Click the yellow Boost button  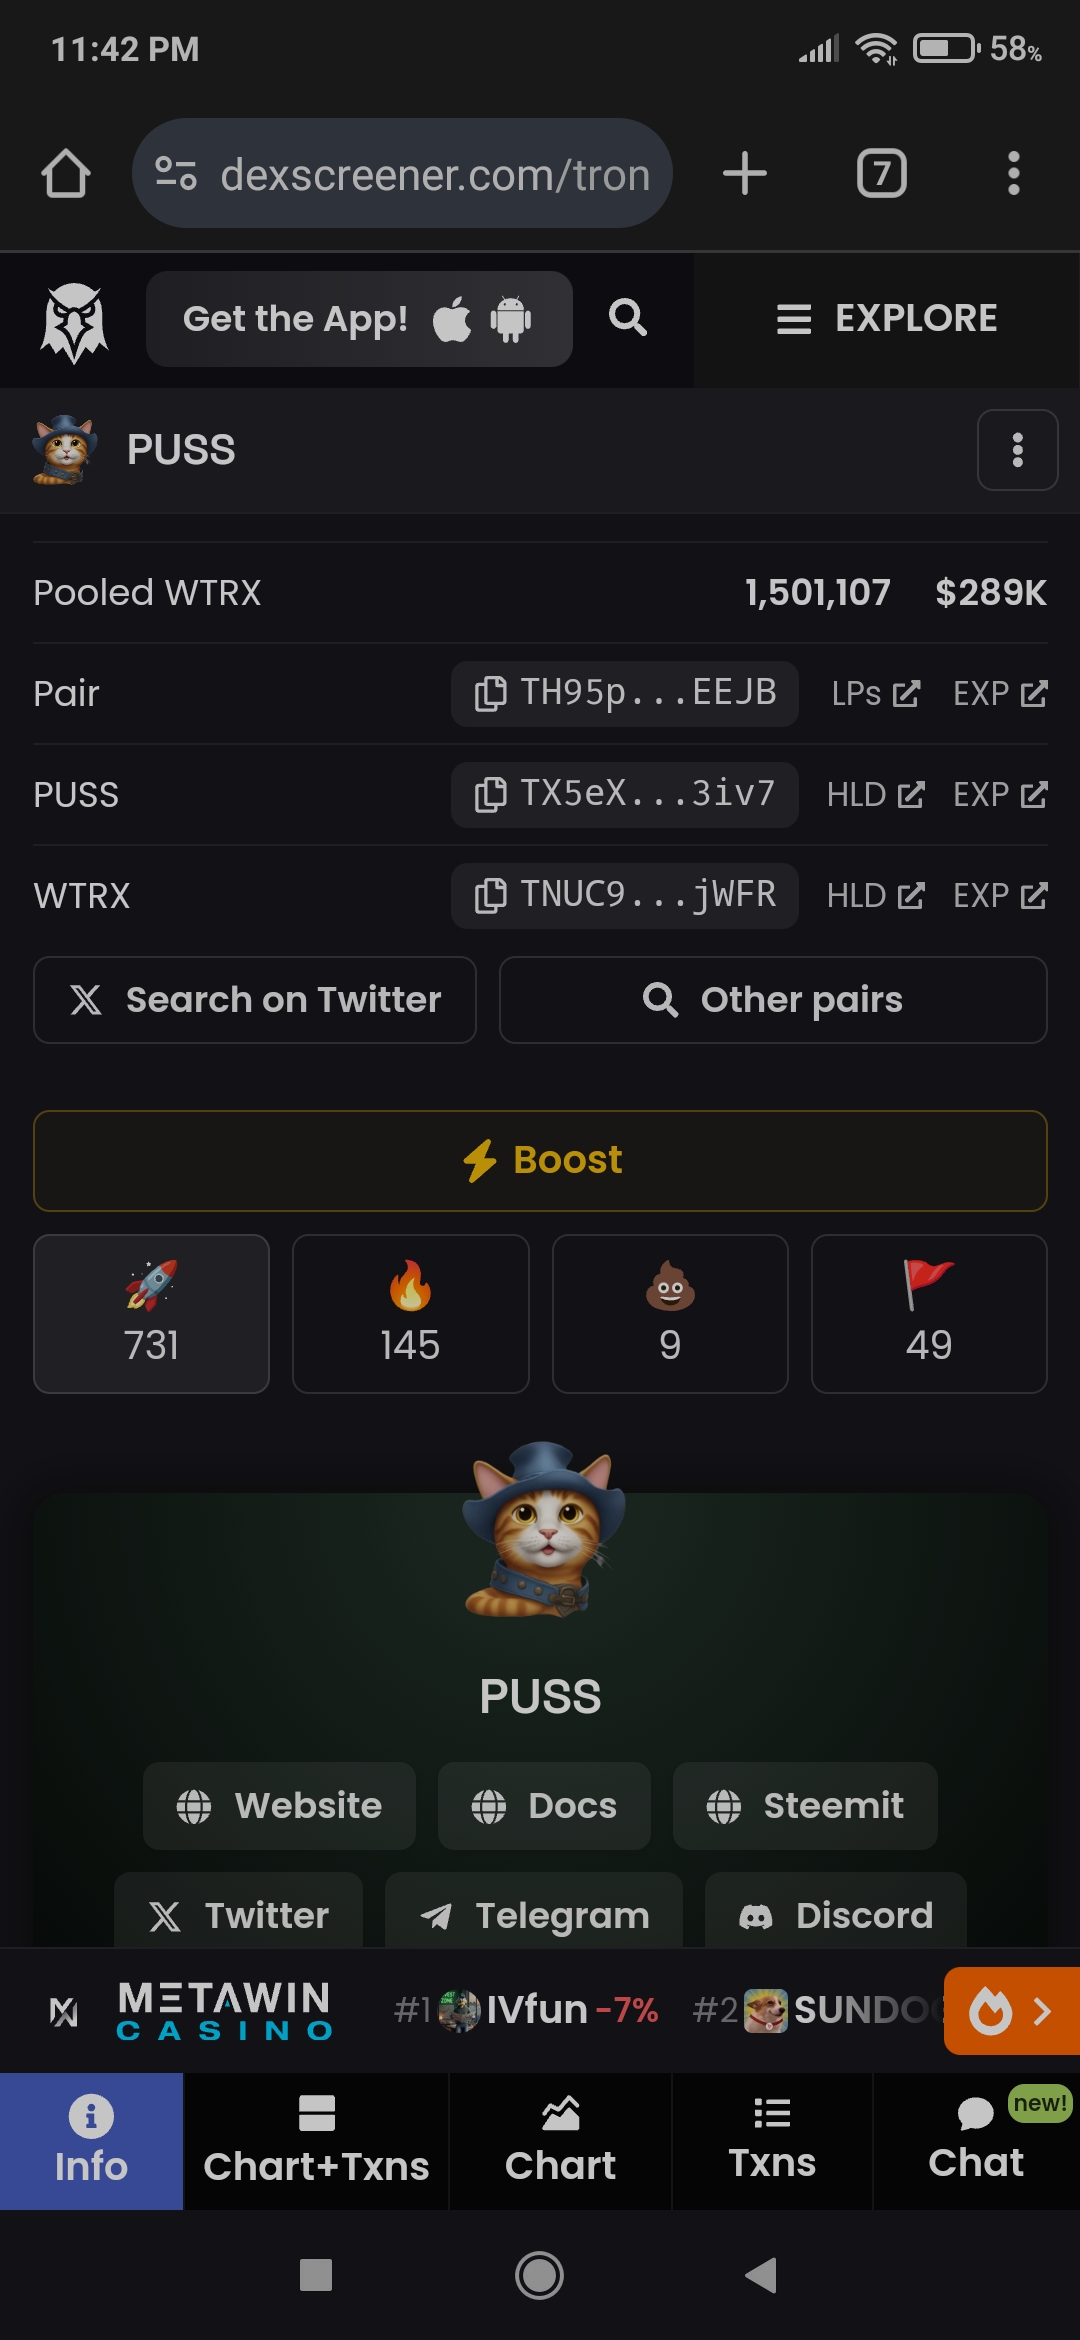pos(540,1160)
